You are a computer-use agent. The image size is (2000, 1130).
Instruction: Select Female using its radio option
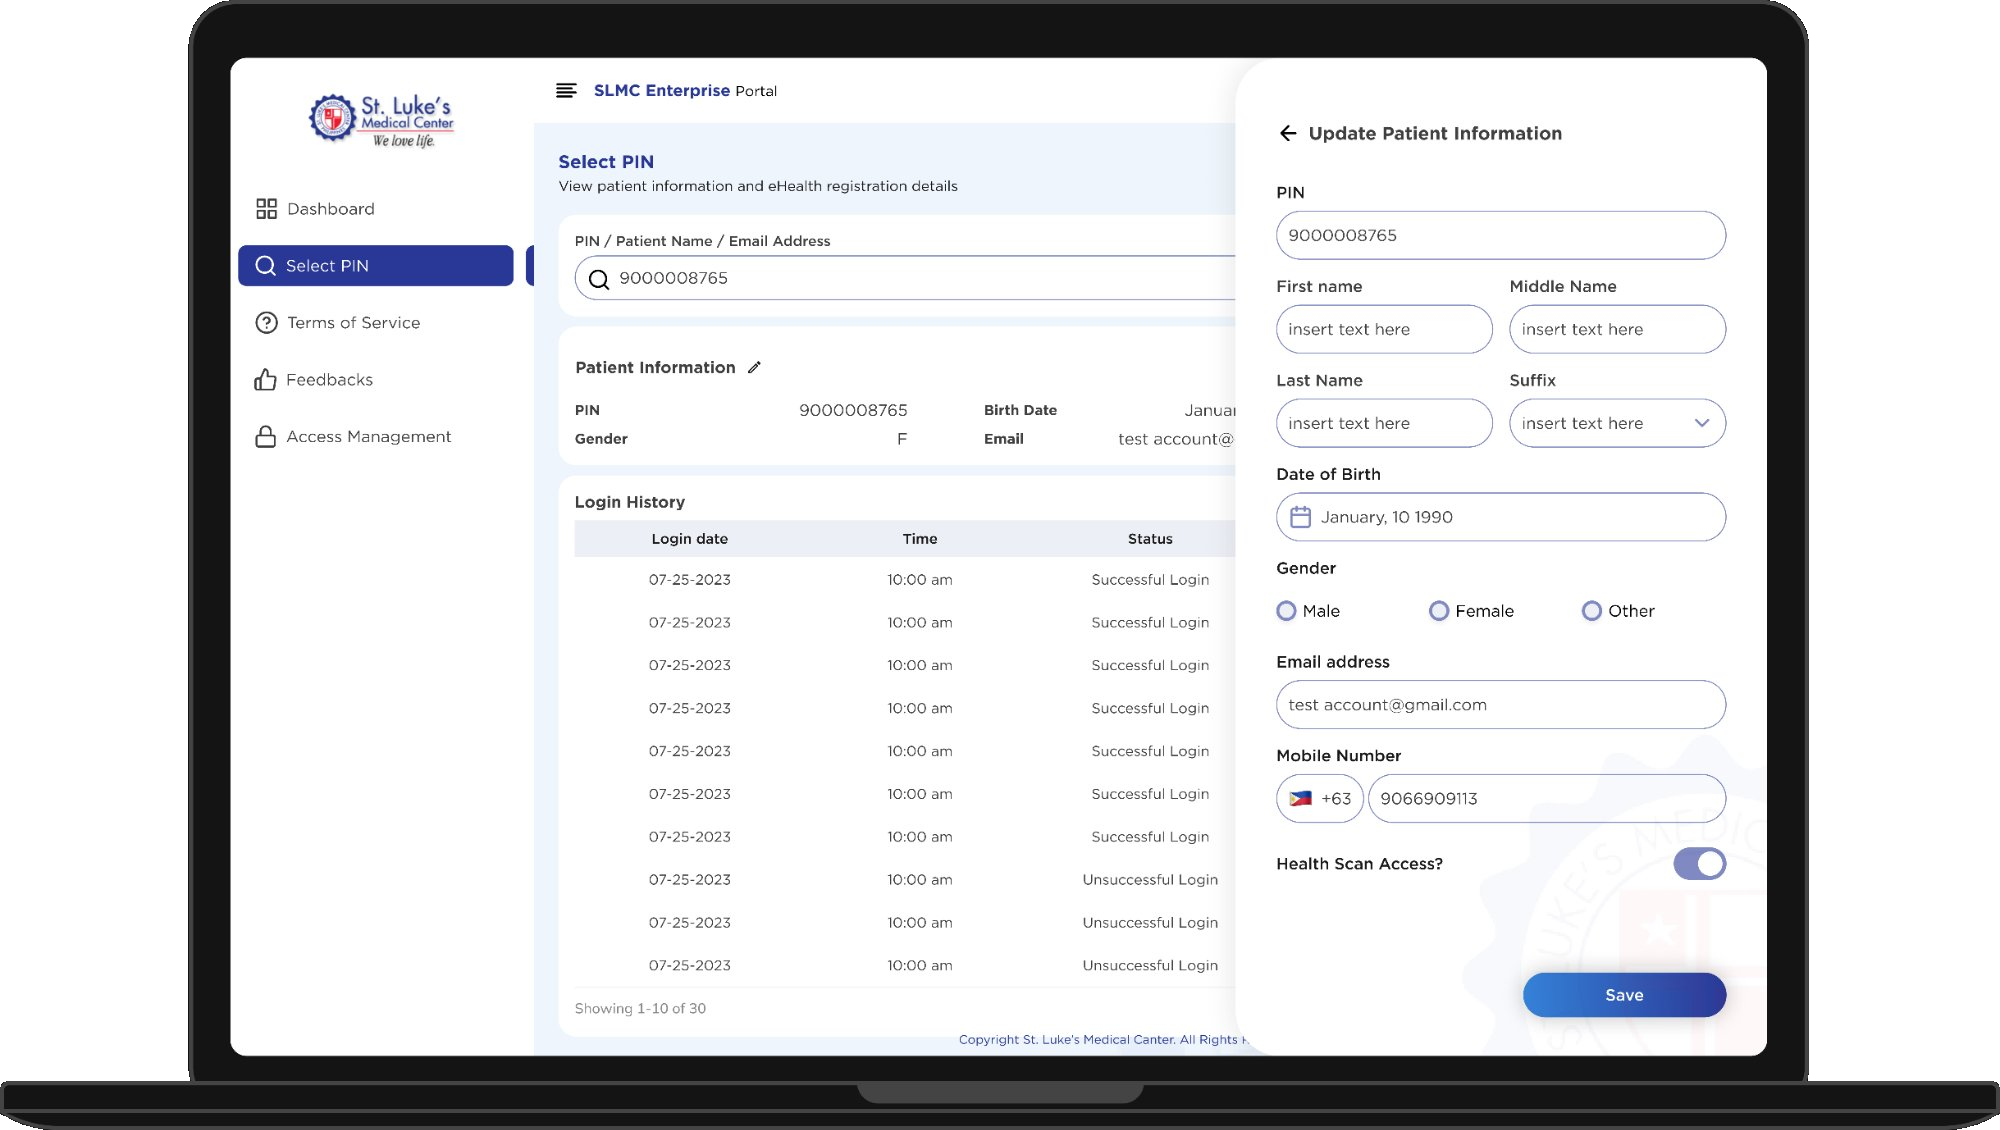pos(1439,610)
